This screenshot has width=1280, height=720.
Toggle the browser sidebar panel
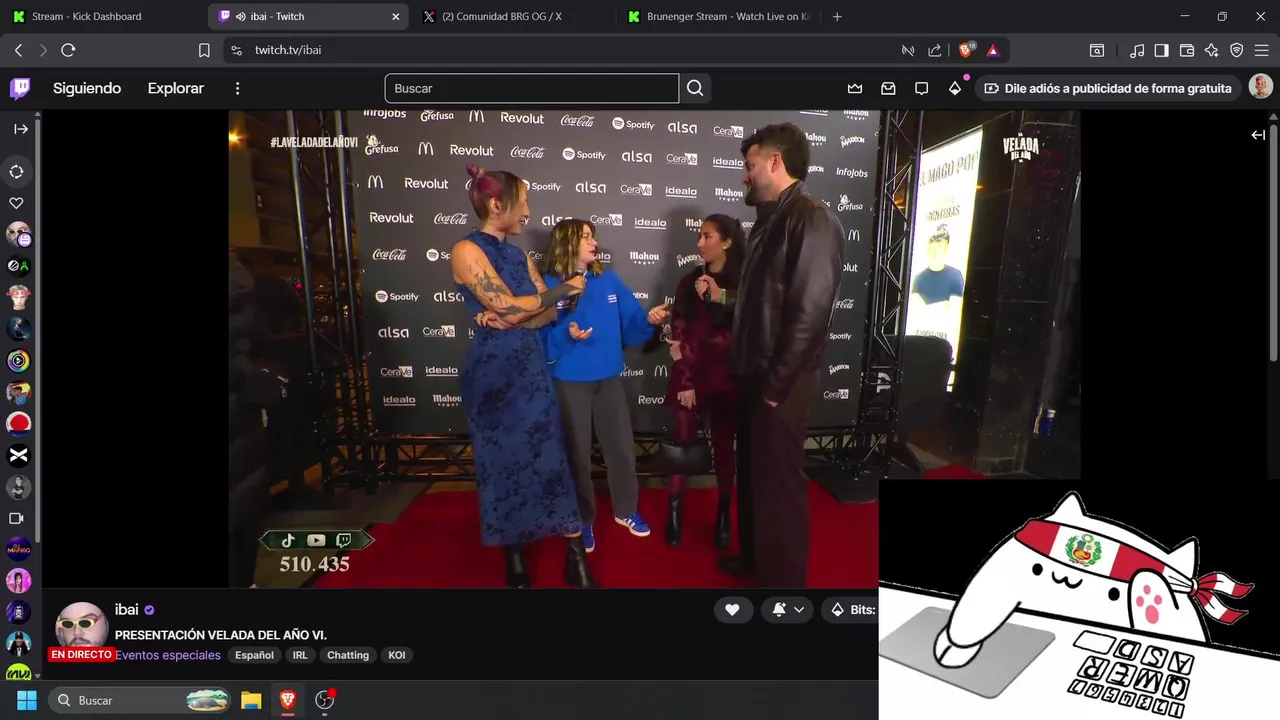1161,50
